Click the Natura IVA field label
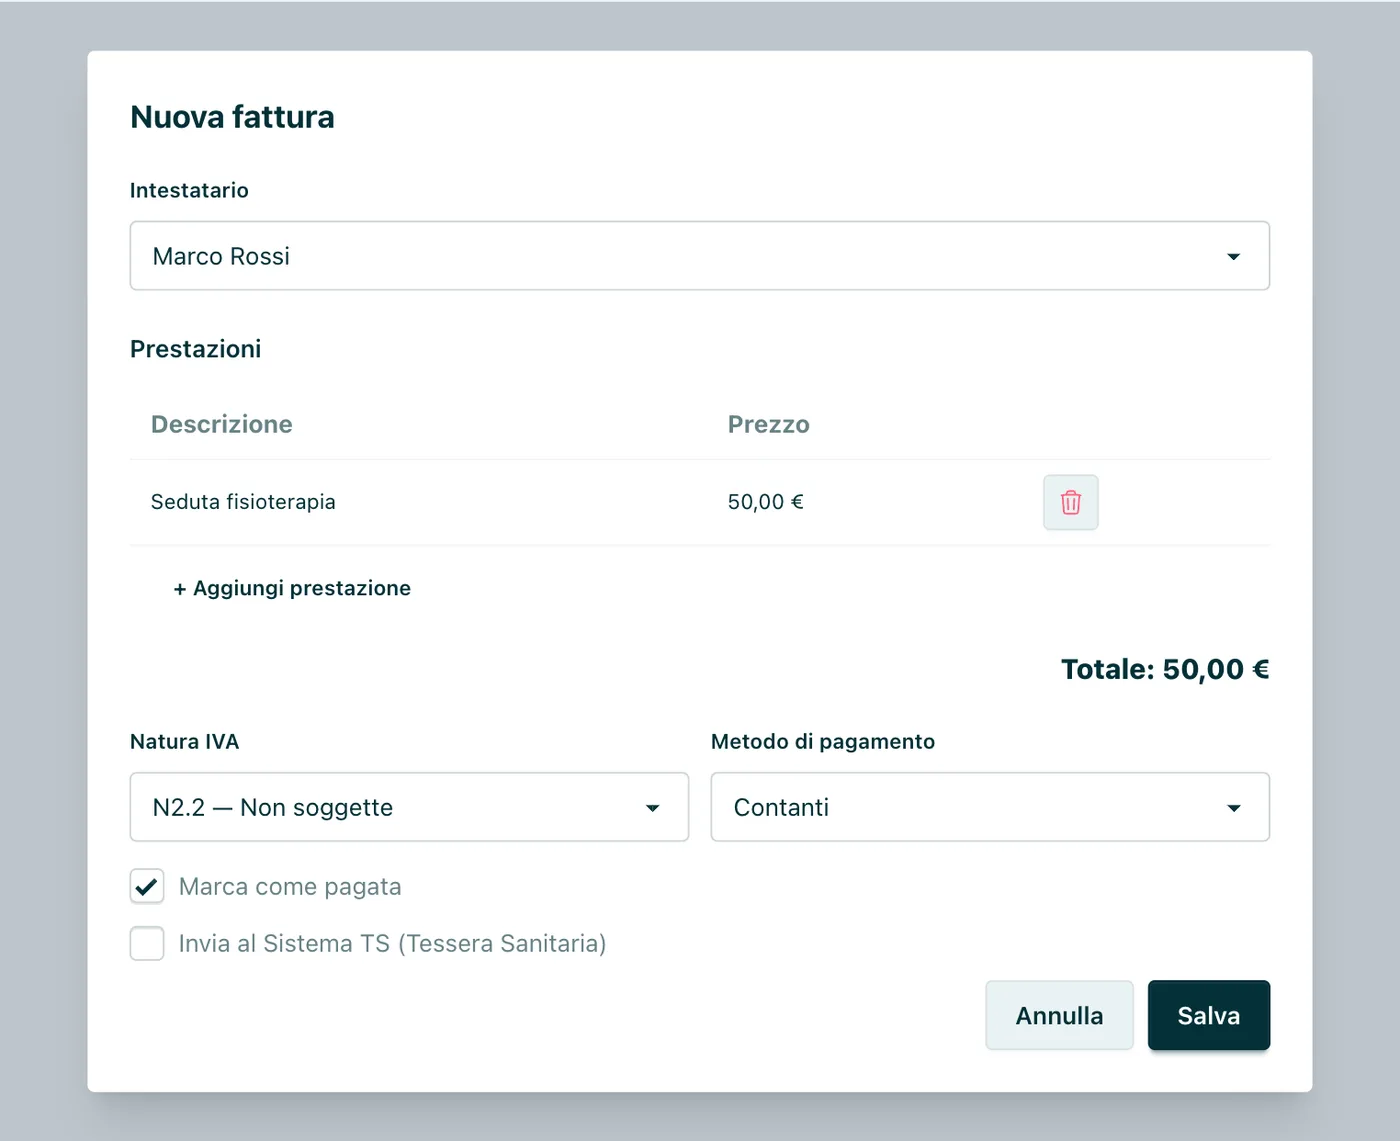Screen dimensions: 1400x1141 coord(184,742)
